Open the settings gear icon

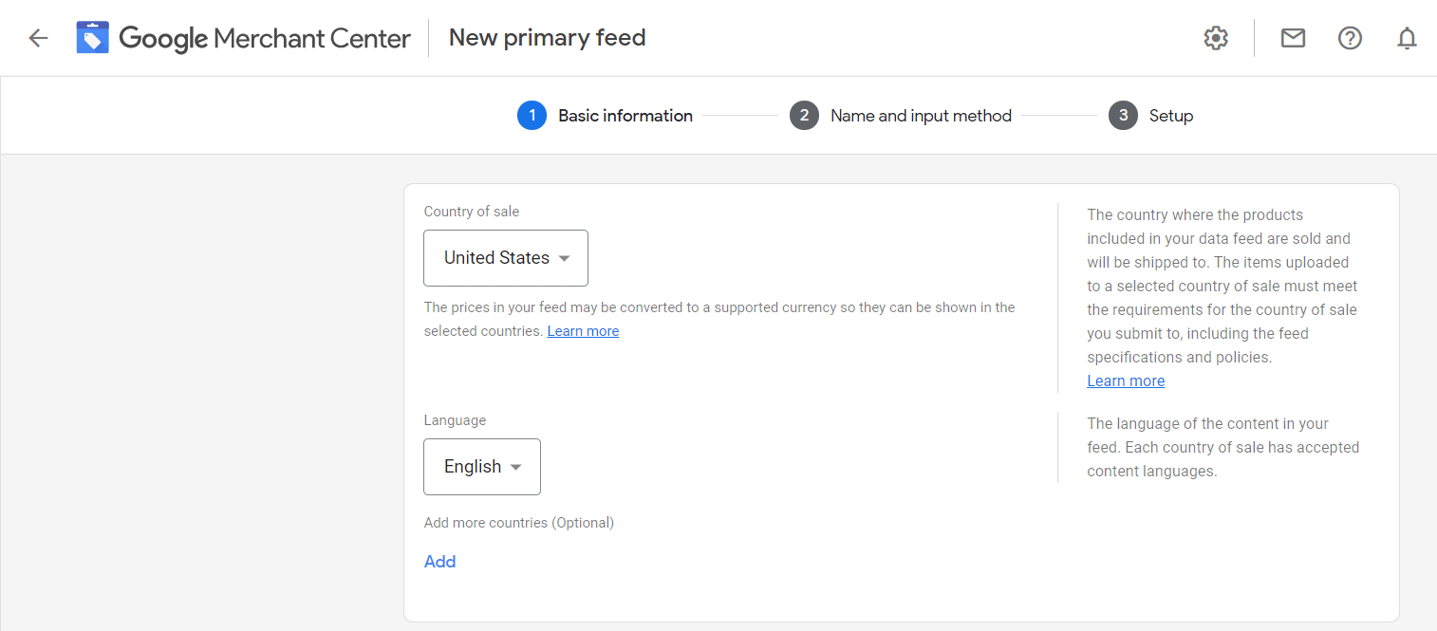(1215, 37)
